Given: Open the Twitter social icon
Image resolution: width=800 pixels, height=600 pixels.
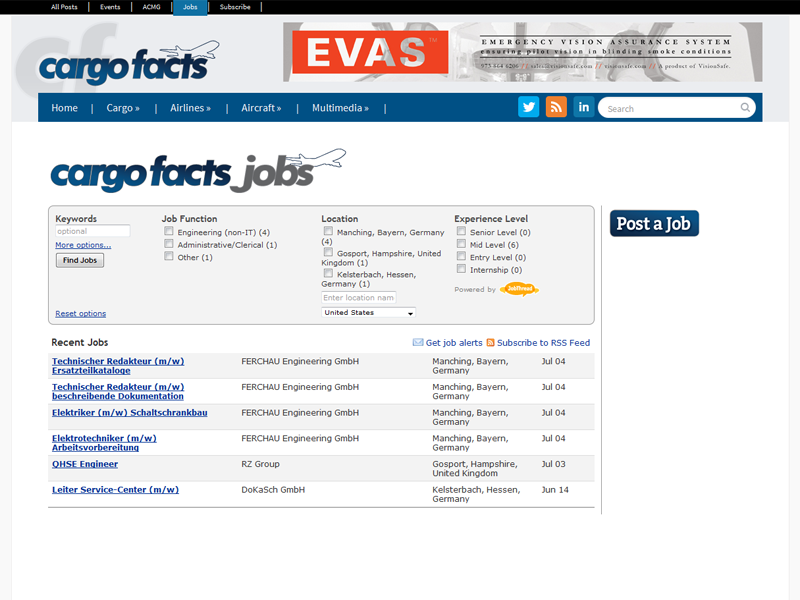Looking at the screenshot, I should point(528,108).
